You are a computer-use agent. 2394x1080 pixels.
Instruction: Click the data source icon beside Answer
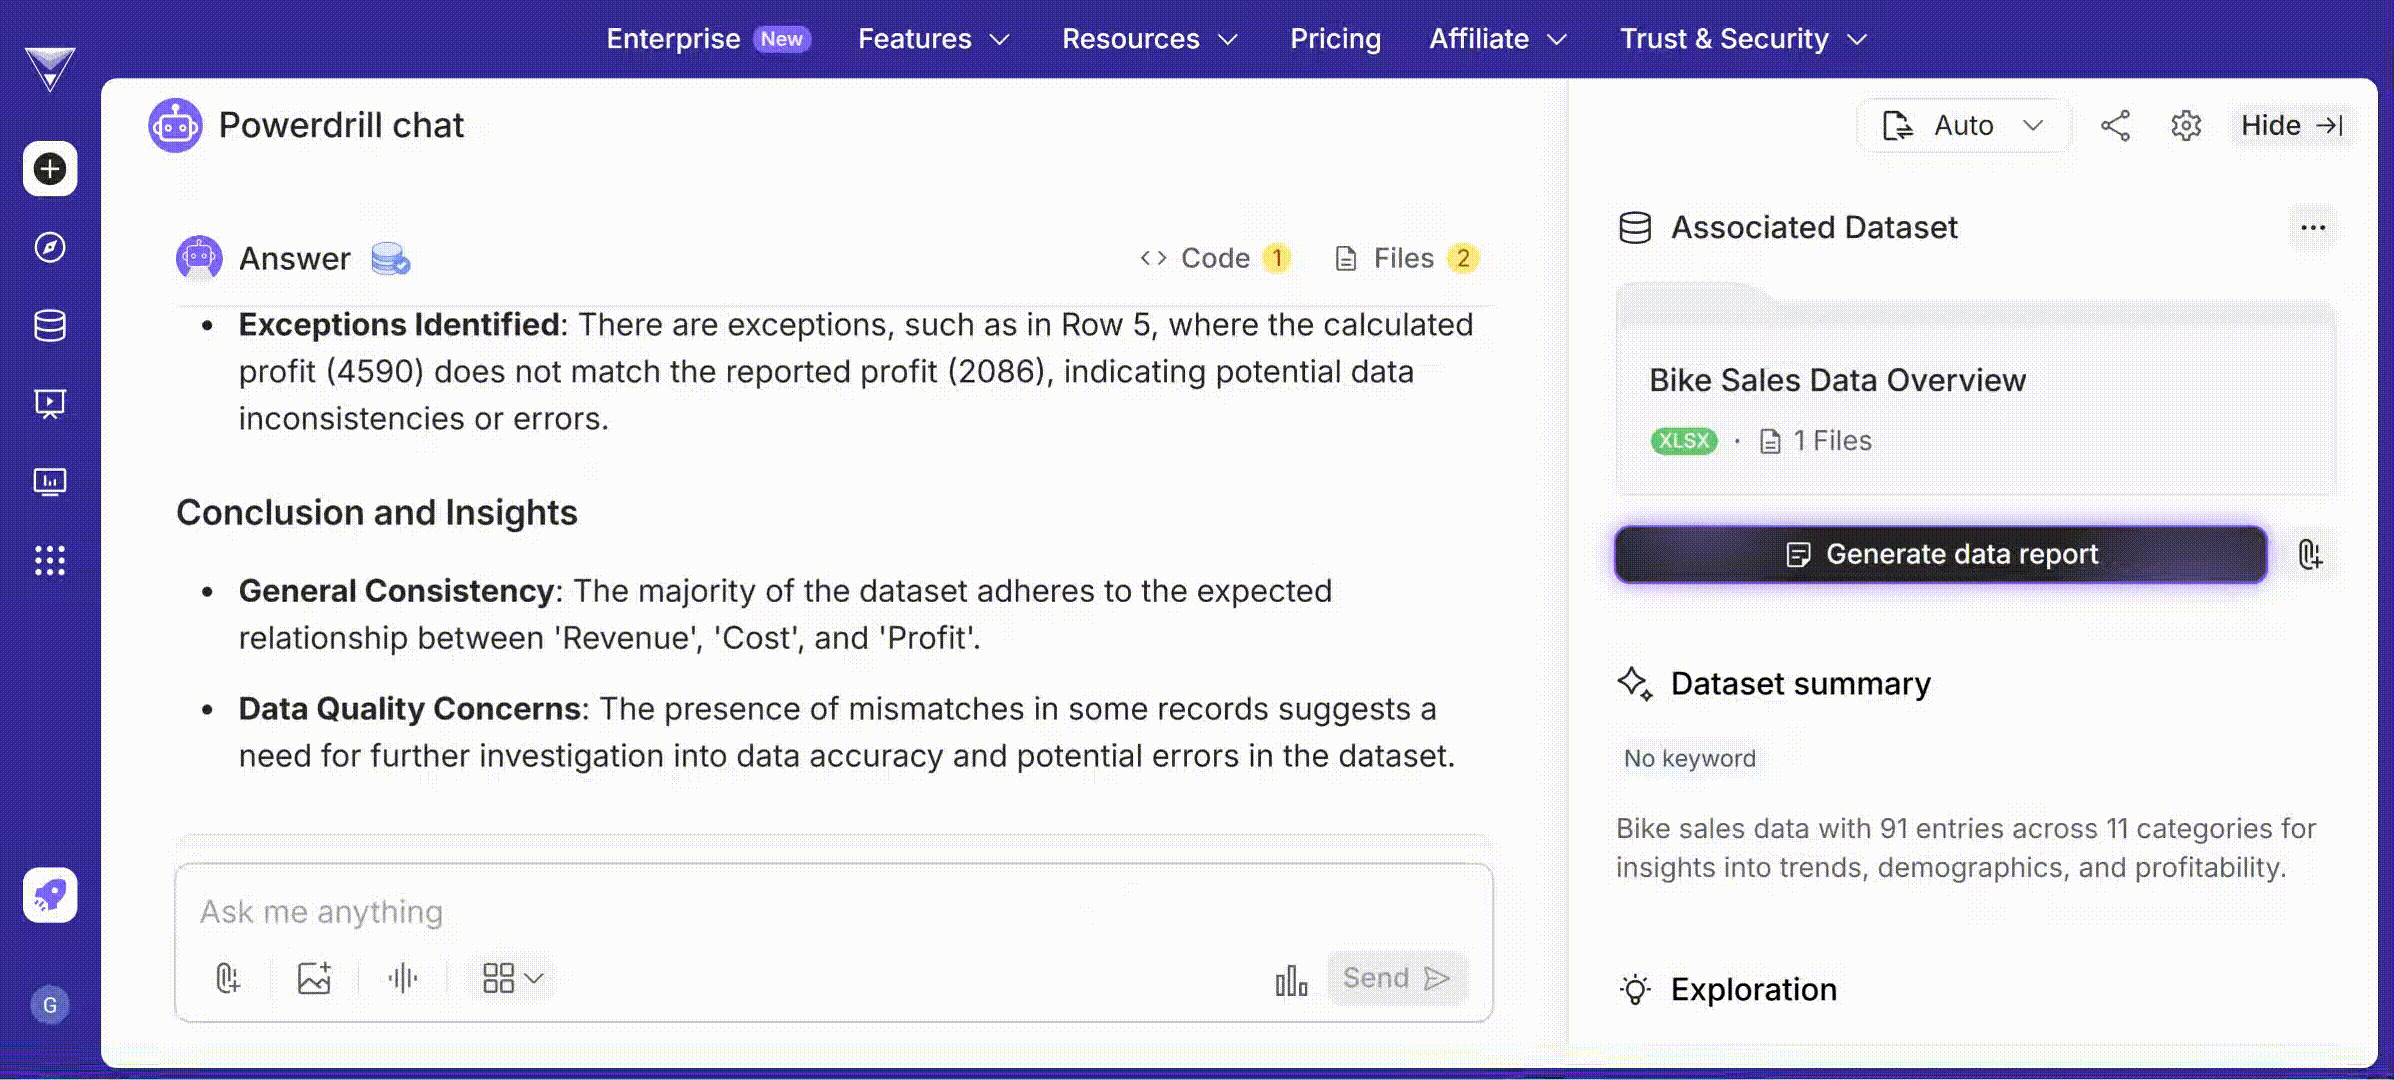[x=390, y=259]
